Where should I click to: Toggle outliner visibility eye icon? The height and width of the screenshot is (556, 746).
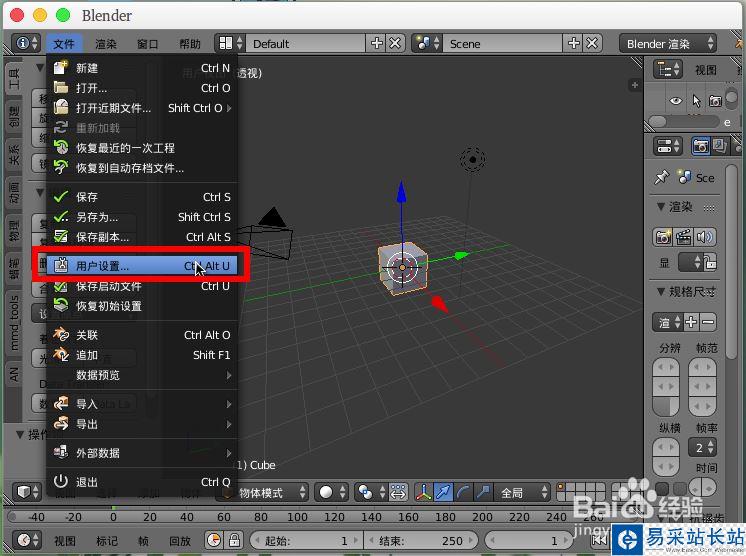676,101
